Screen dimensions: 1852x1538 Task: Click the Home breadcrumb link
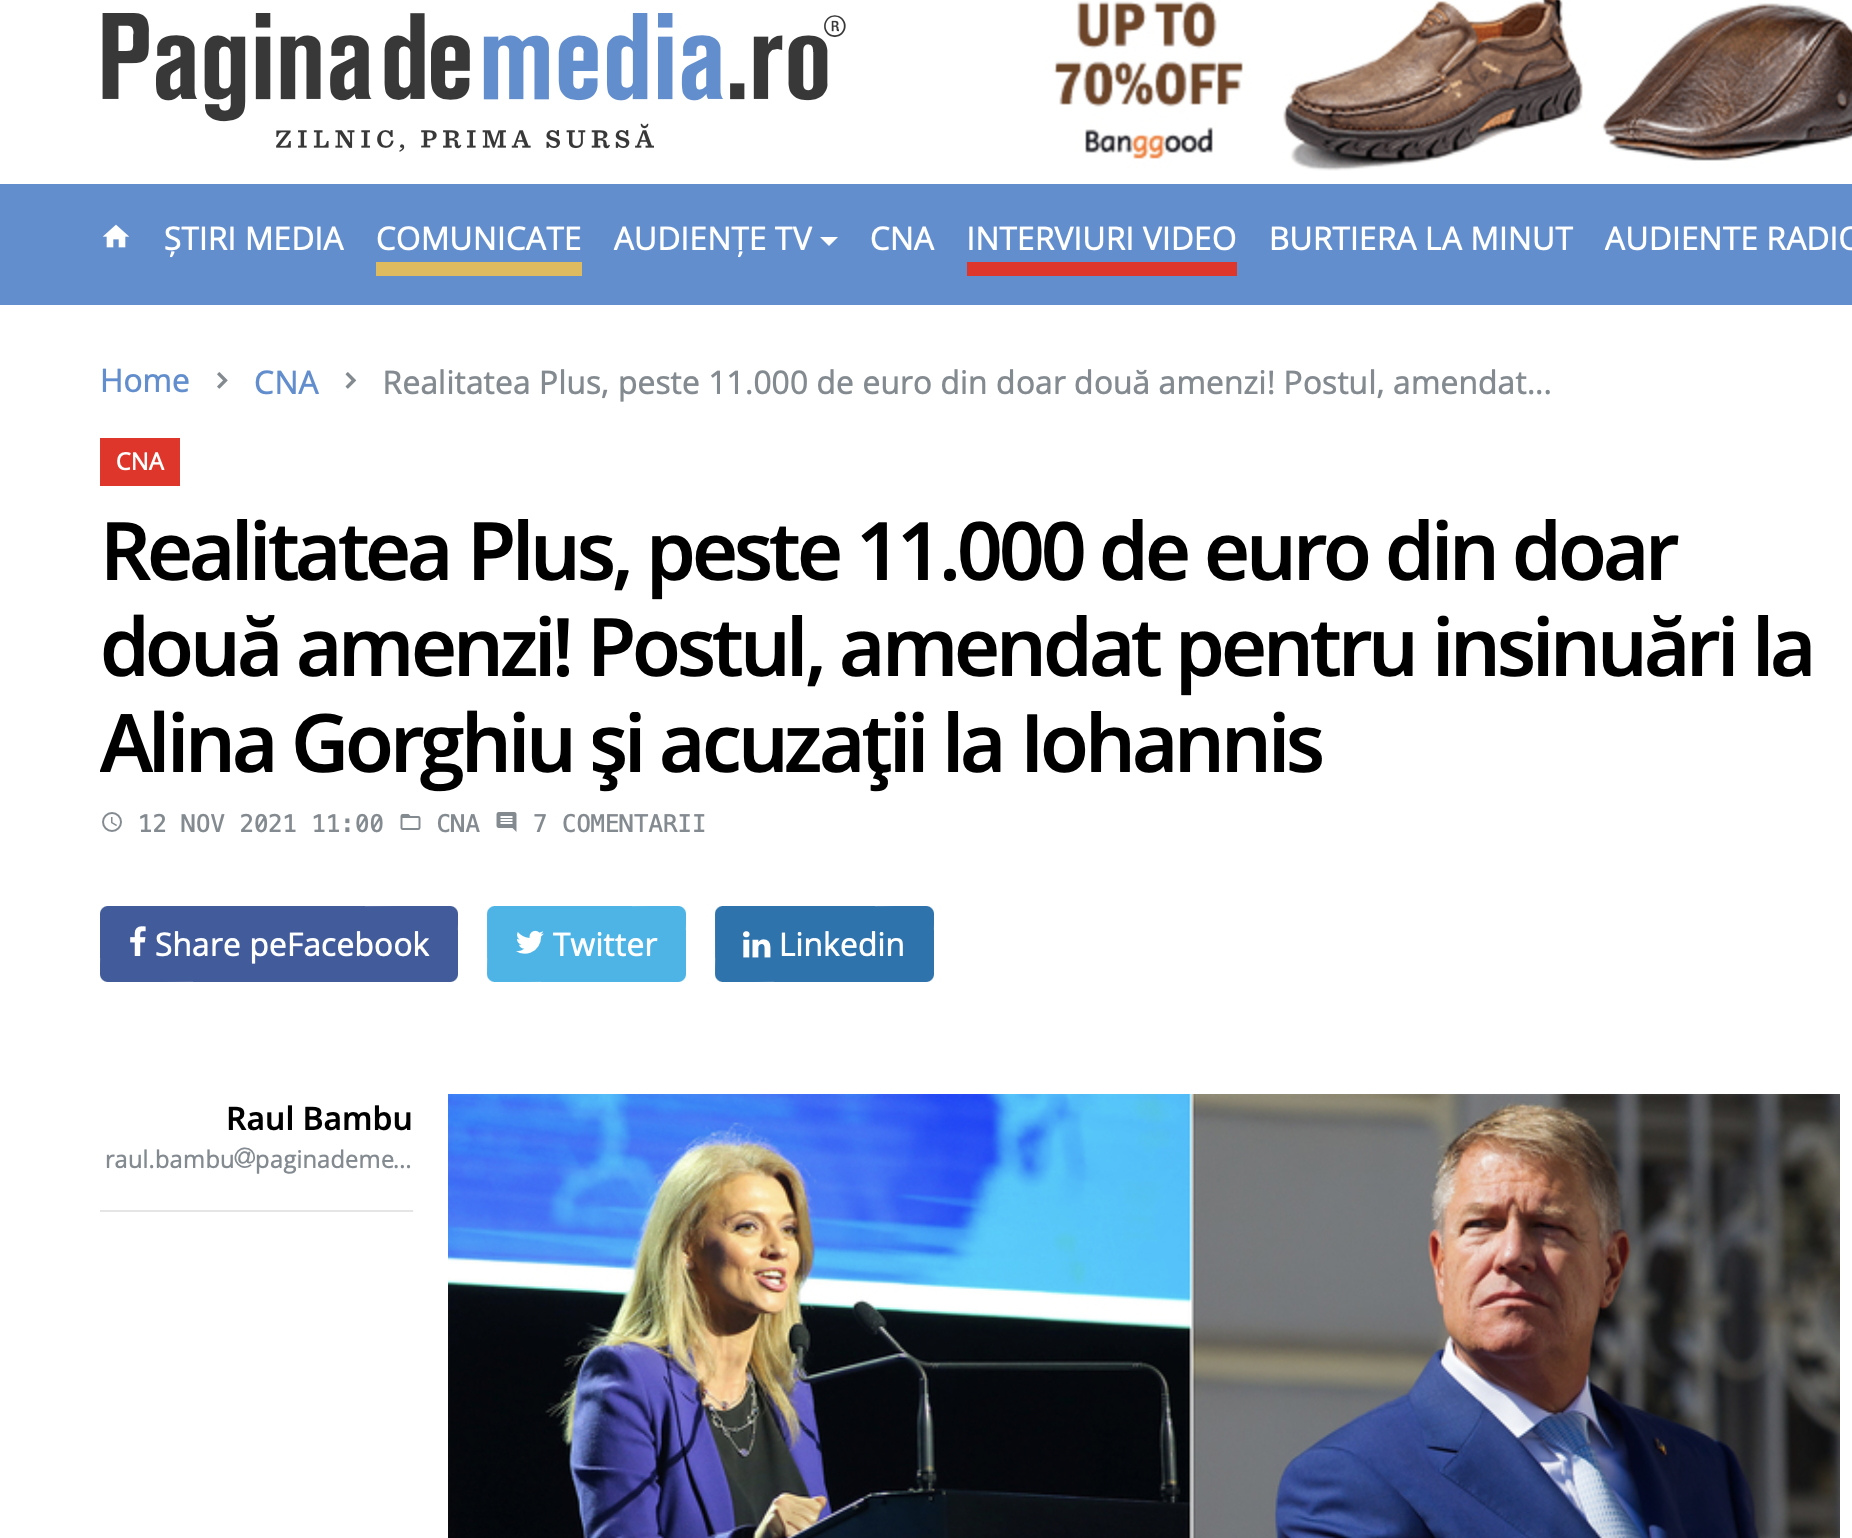tap(145, 381)
